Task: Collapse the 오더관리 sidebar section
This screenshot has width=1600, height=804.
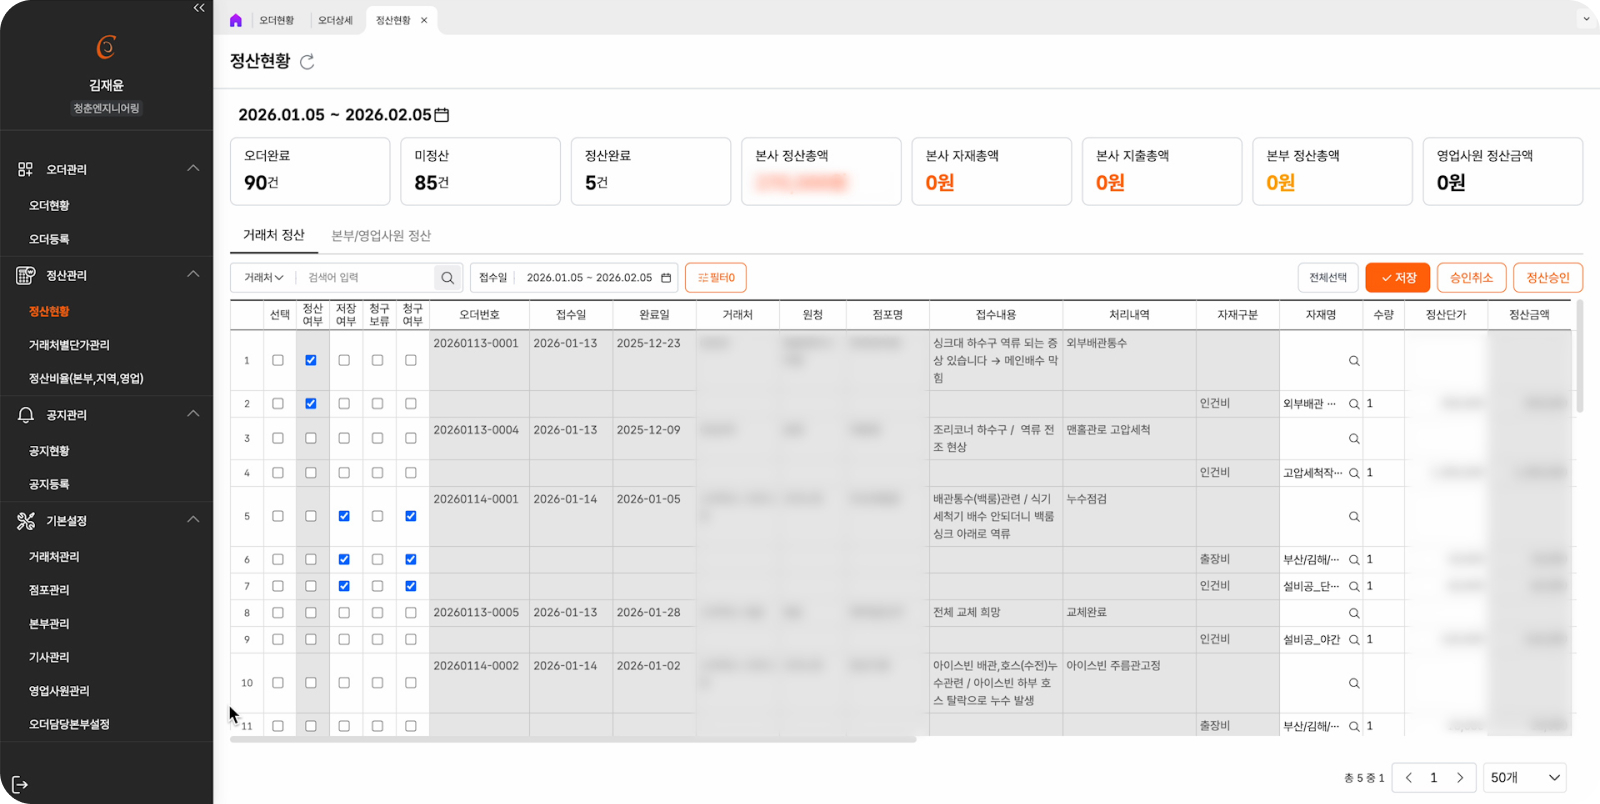Action: pyautogui.click(x=193, y=169)
